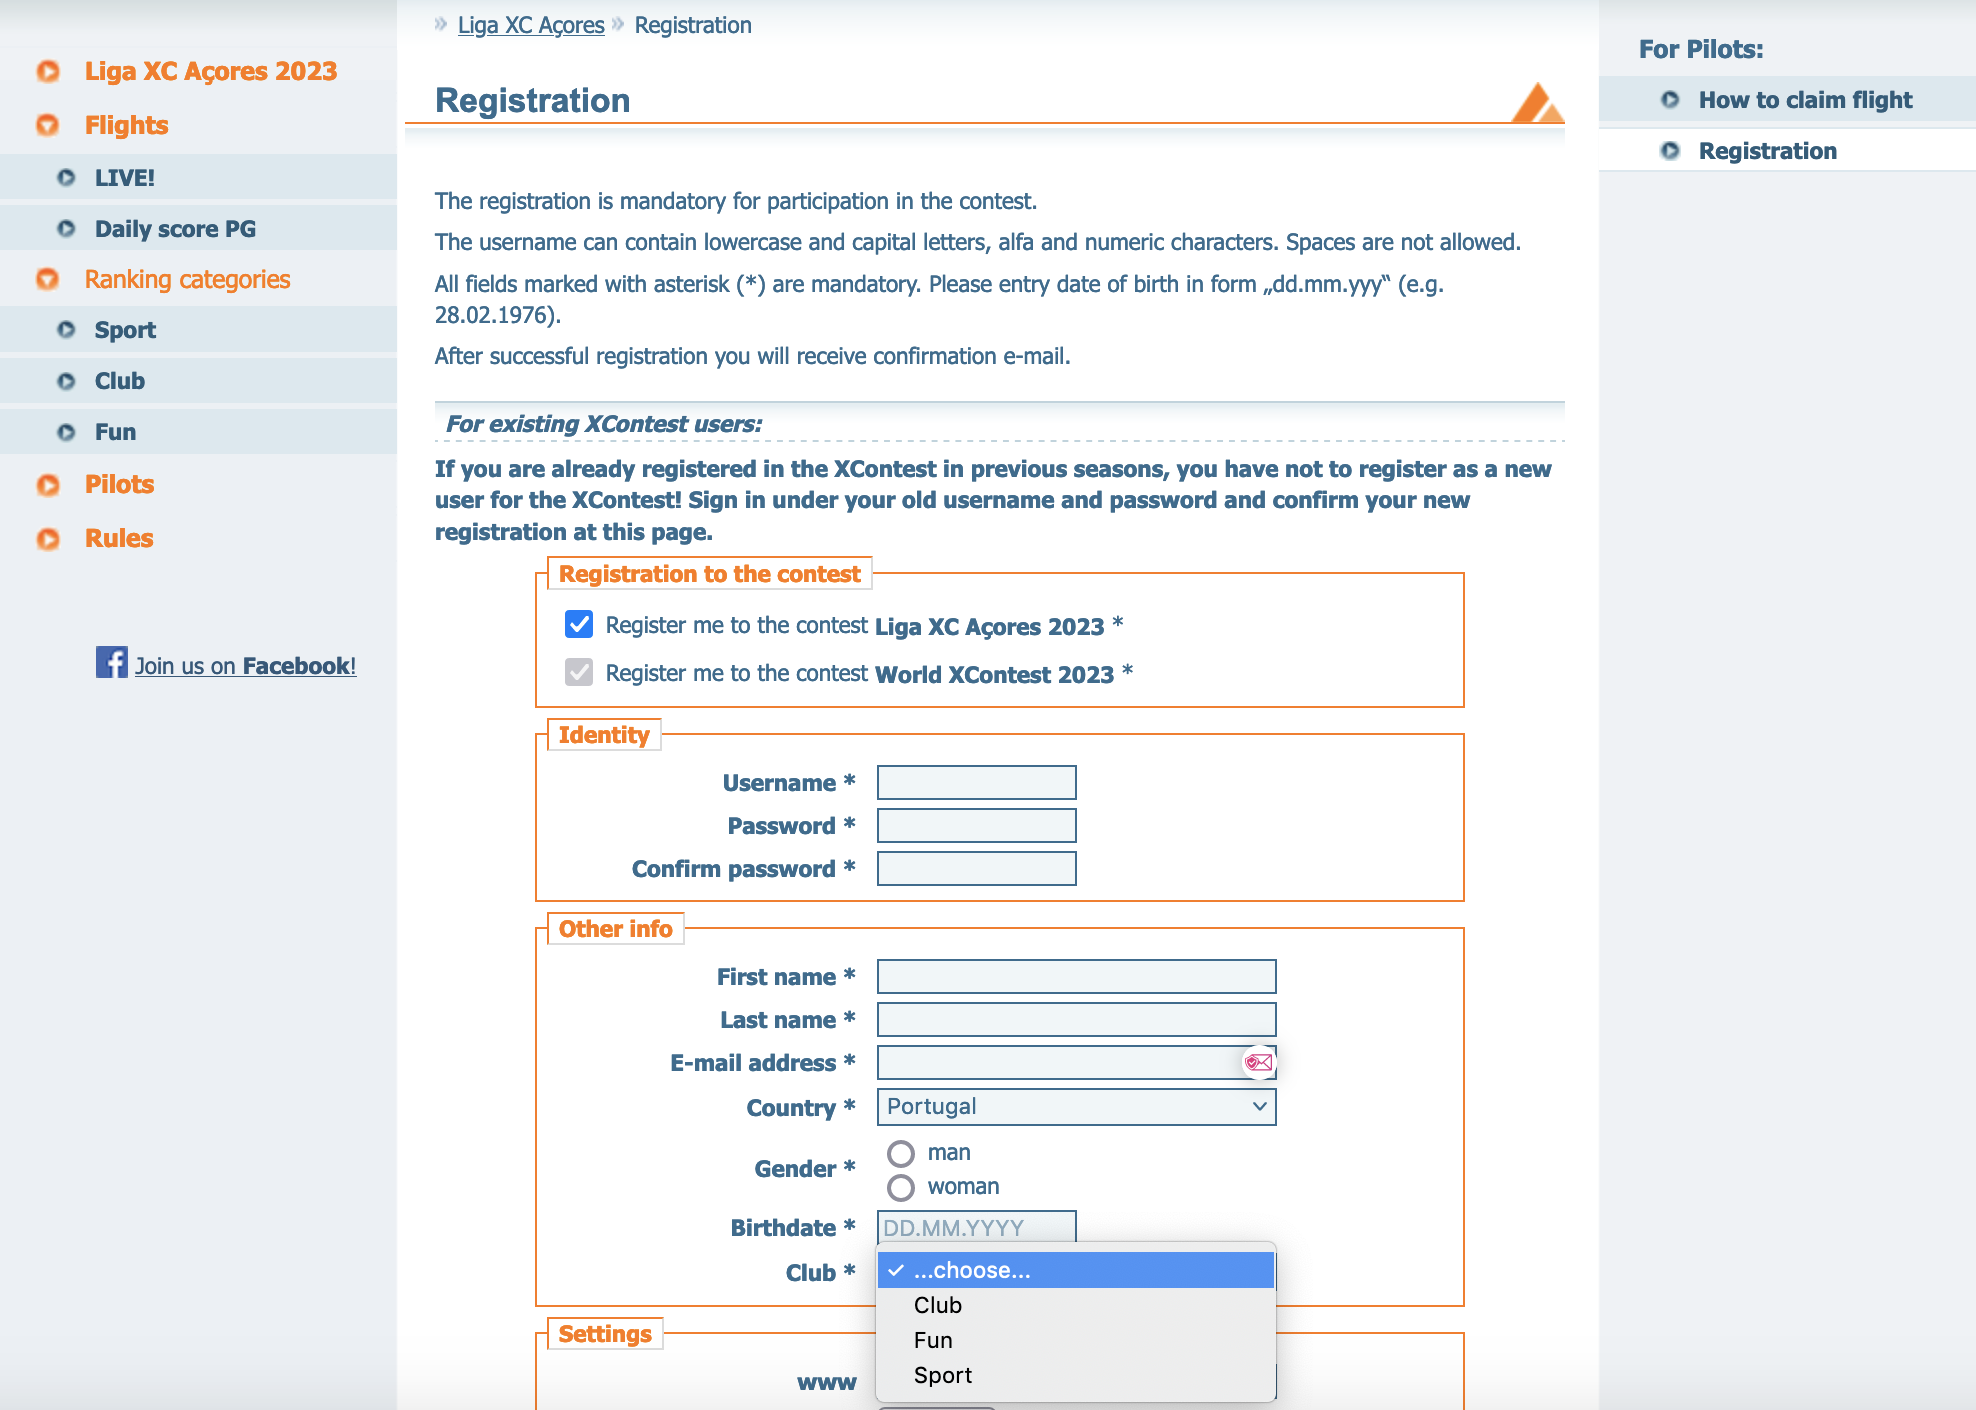1976x1410 pixels.
Task: Open the Rules menu item
Action: pyautogui.click(x=119, y=538)
